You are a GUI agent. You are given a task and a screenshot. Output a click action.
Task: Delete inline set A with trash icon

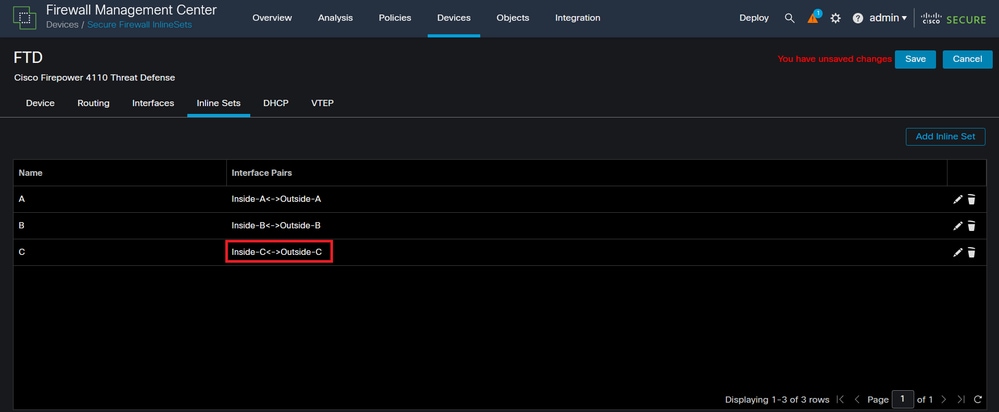971,199
